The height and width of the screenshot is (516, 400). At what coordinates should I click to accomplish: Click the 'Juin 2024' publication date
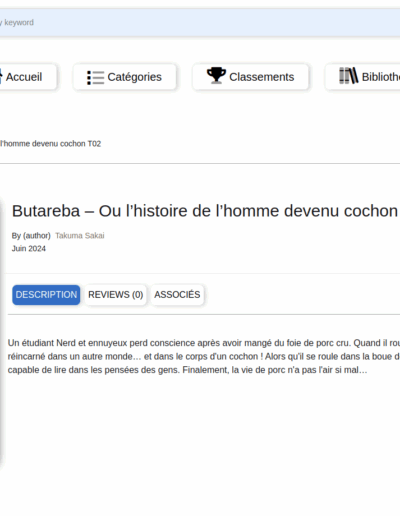[x=29, y=249]
